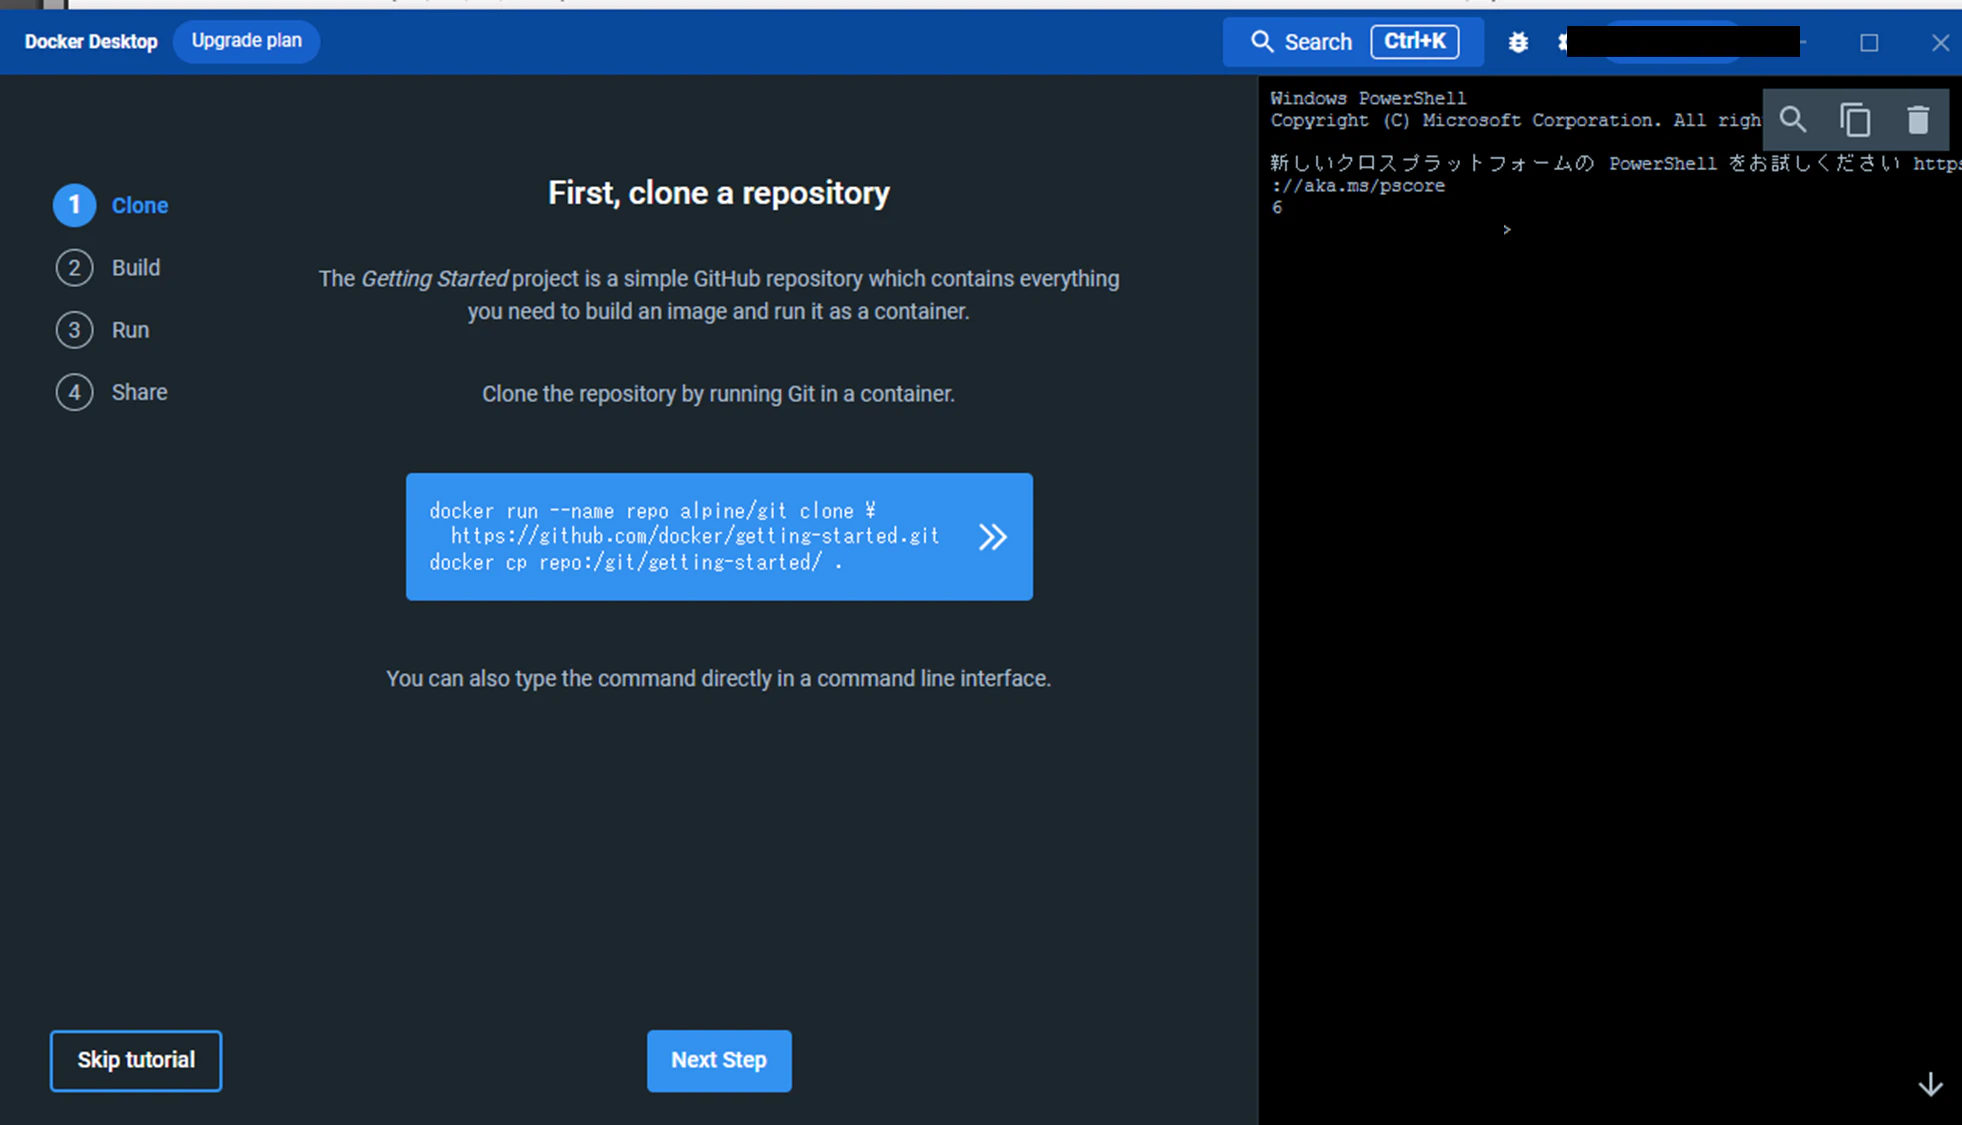Click the Search label in the header

(x=1318, y=42)
